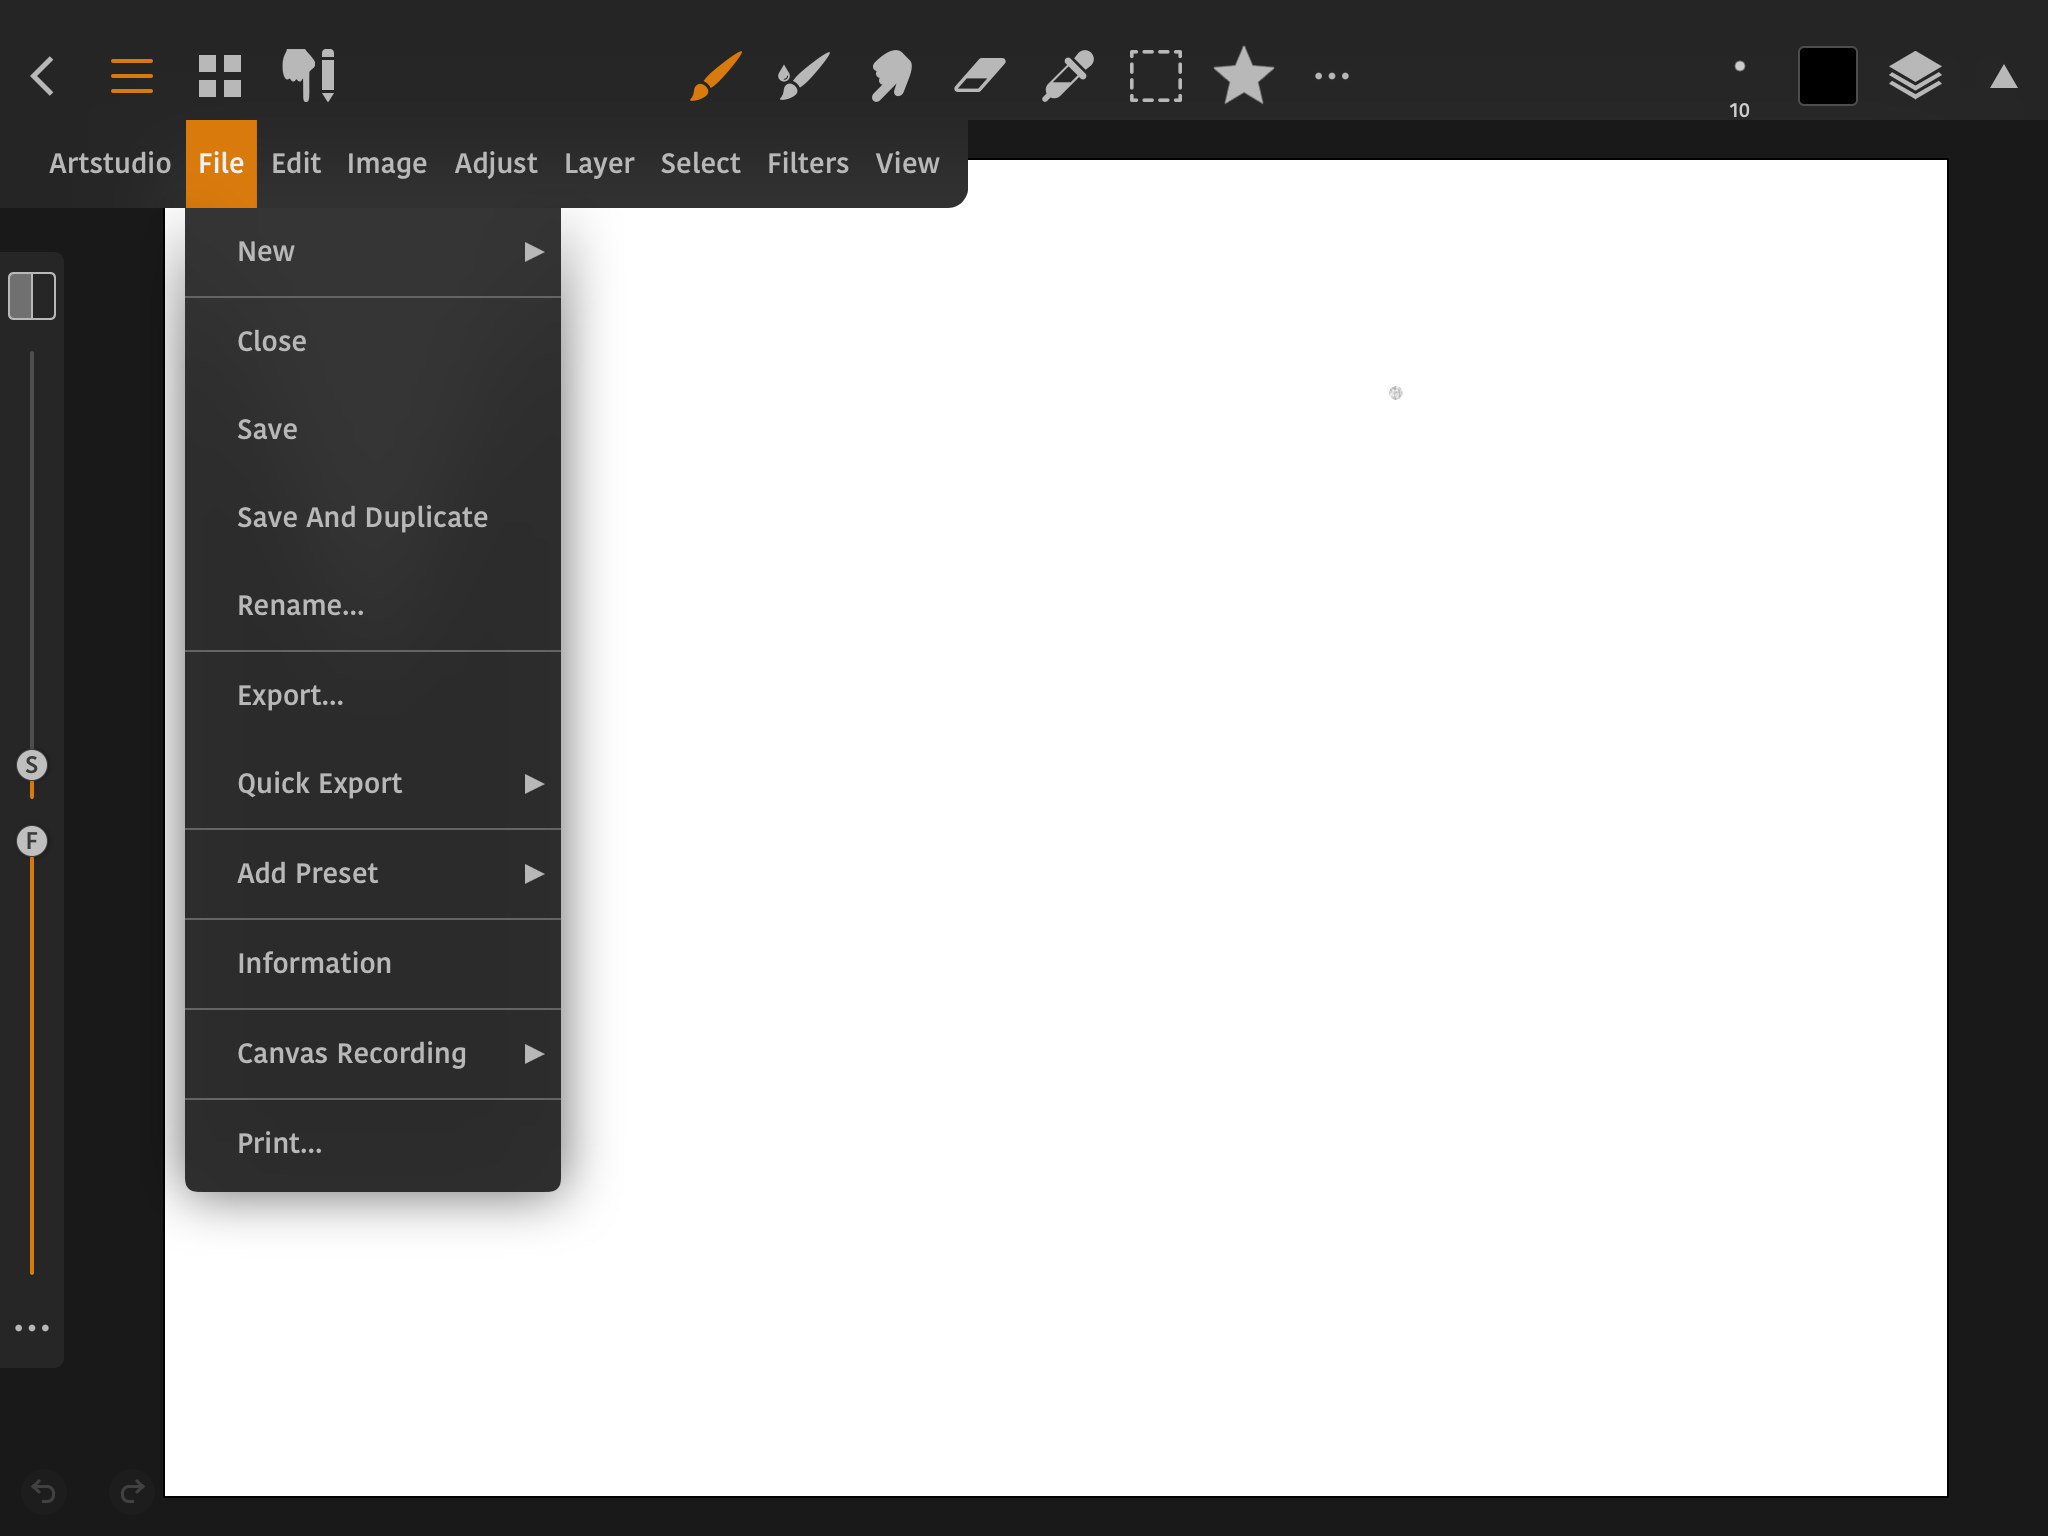Screen dimensions: 2048x1536
Task: Activate the rectangular Selection tool
Action: click(x=1155, y=76)
